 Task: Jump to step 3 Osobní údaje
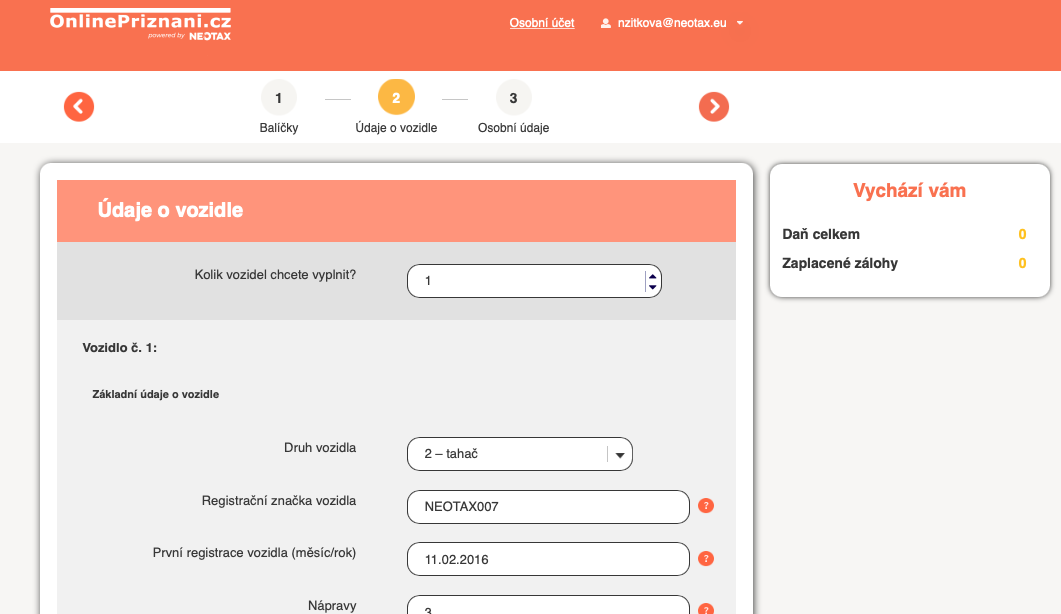coord(513,98)
